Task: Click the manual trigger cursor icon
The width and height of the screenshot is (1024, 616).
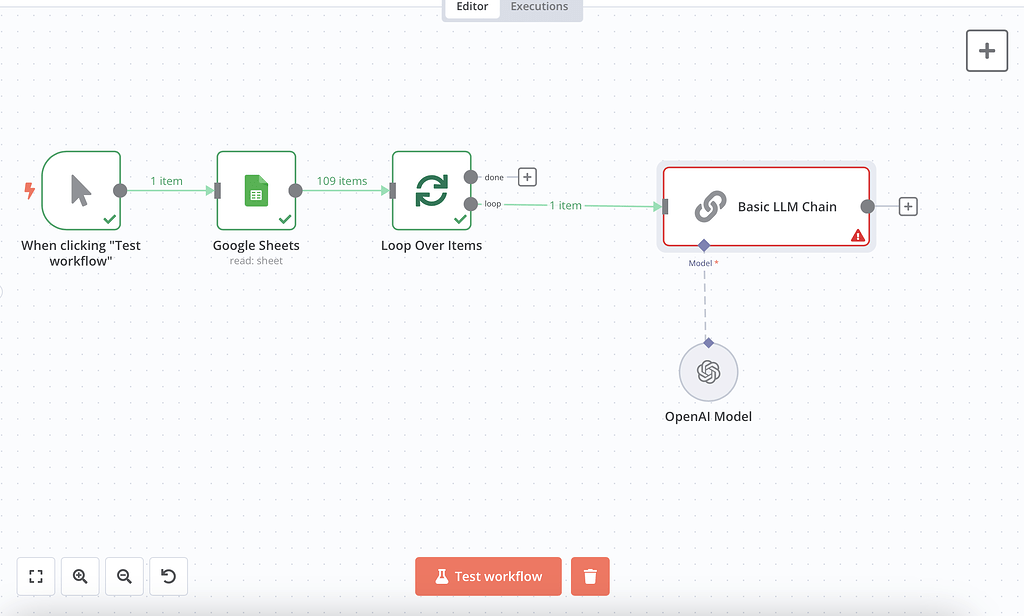Action: (82, 190)
